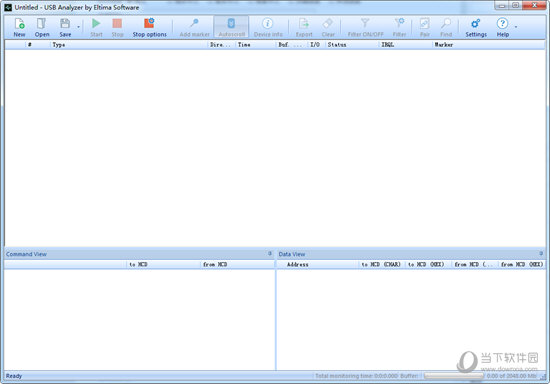550x384 pixels.
Task: Click 'to HCD' header in Command View
Action: click(x=163, y=264)
